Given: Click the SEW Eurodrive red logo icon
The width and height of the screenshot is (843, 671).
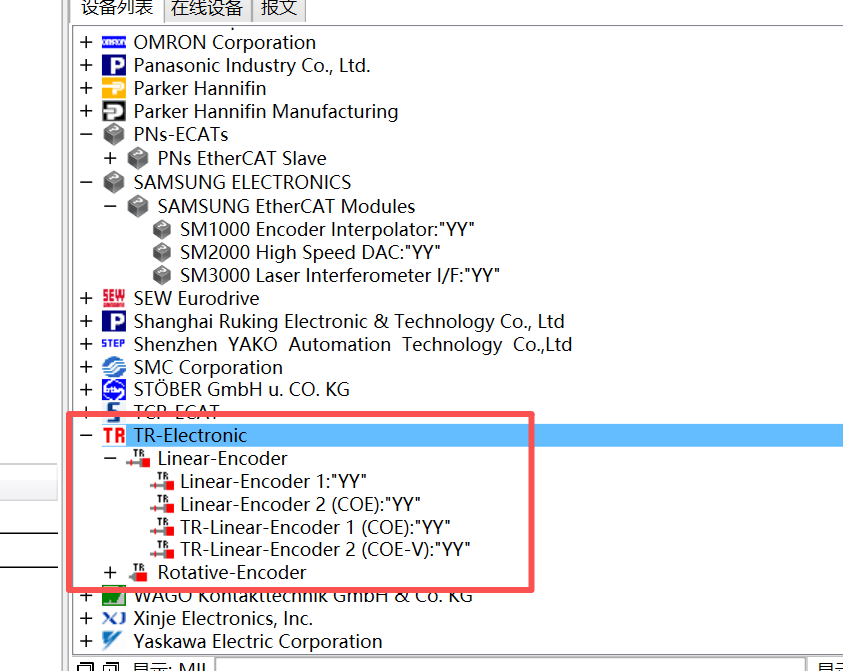Looking at the screenshot, I should (114, 298).
